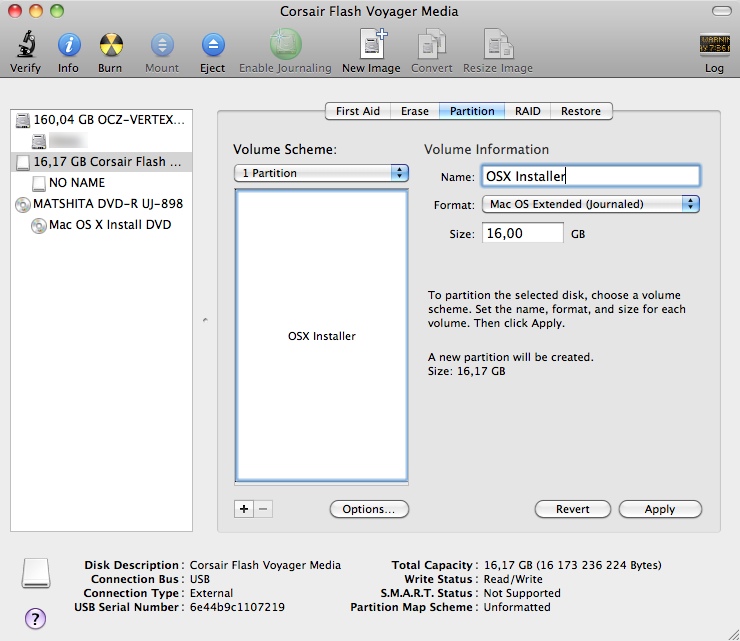Click the Convert toolbar icon
Viewport: 740px width, 641px height.
click(x=432, y=44)
